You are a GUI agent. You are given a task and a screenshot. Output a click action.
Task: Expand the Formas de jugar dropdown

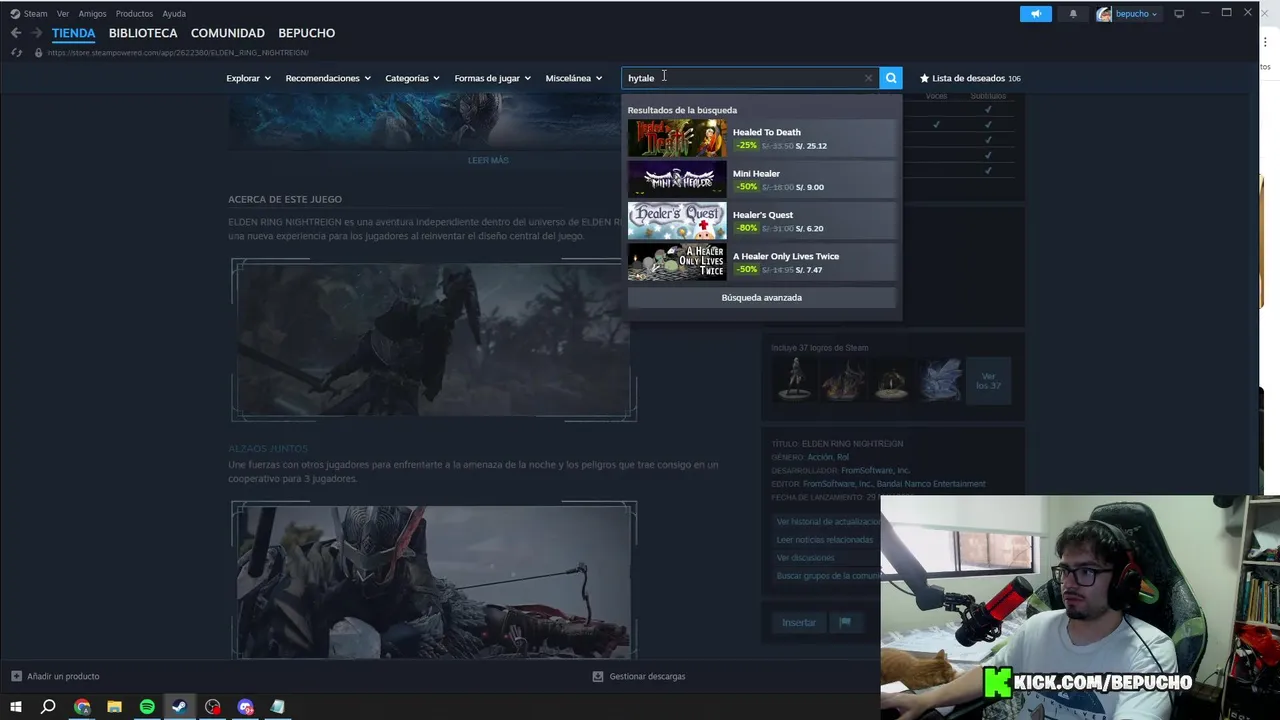pyautogui.click(x=492, y=78)
